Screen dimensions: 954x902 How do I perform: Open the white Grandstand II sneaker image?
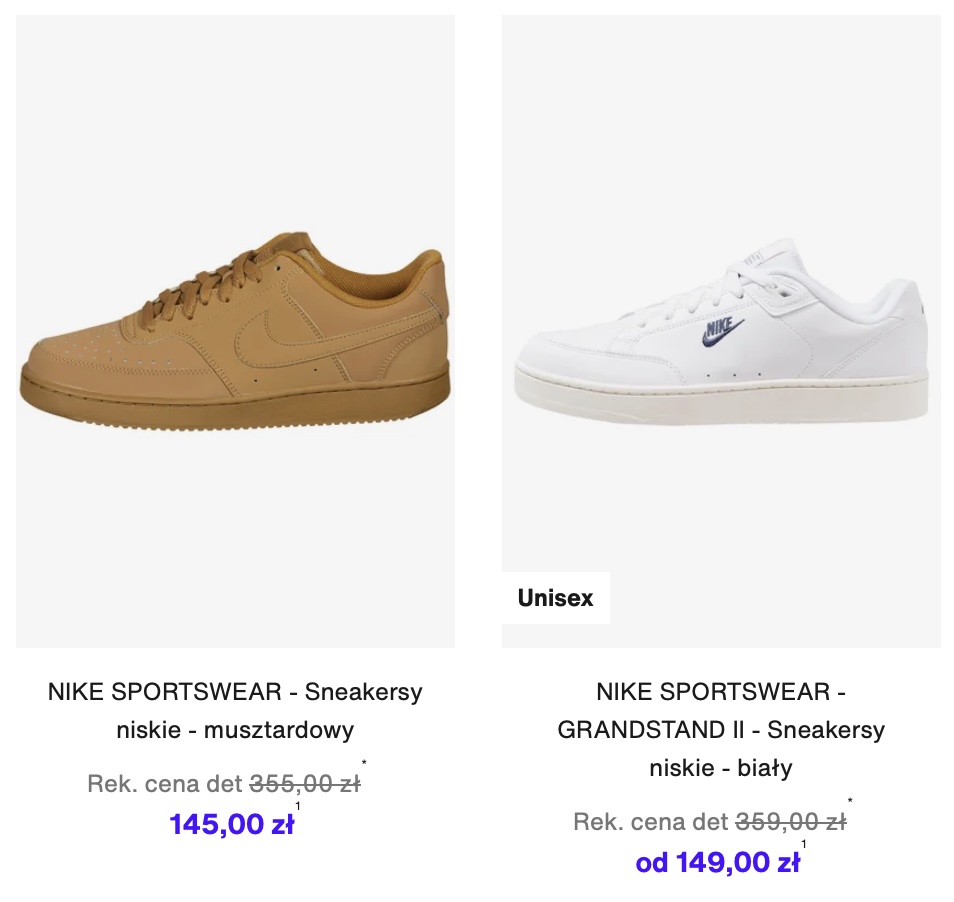[721, 331]
